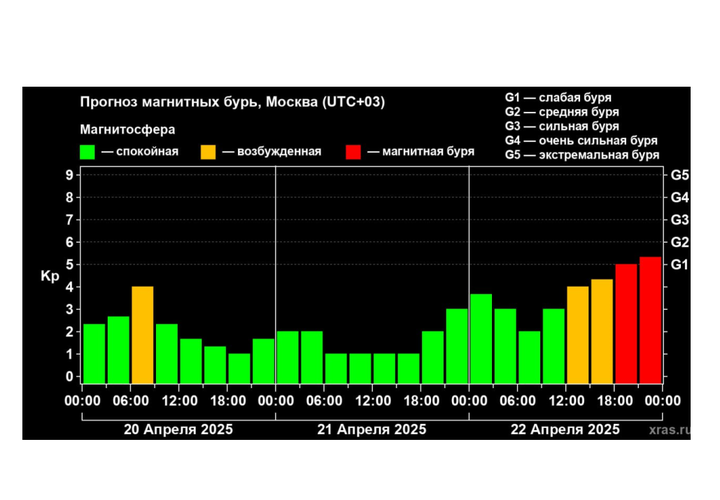The width and height of the screenshot is (720, 500).
Task: Click the tallest red bar on 22 April
Action: [650, 320]
